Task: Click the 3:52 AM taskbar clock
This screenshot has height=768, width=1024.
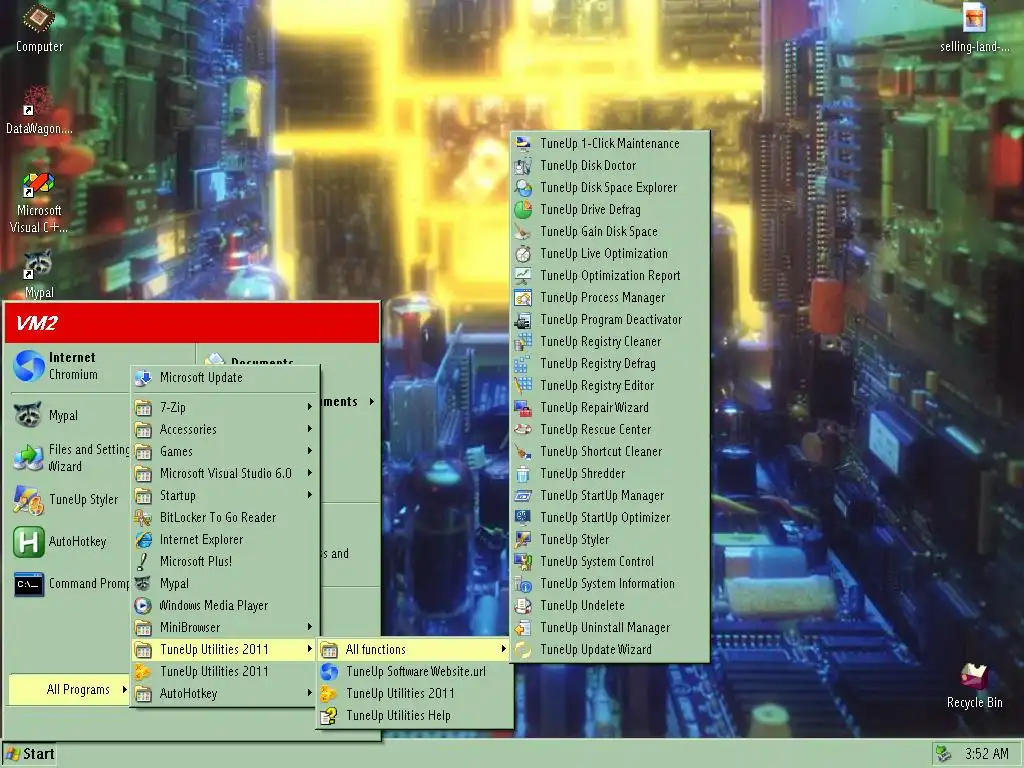Action: pos(987,754)
